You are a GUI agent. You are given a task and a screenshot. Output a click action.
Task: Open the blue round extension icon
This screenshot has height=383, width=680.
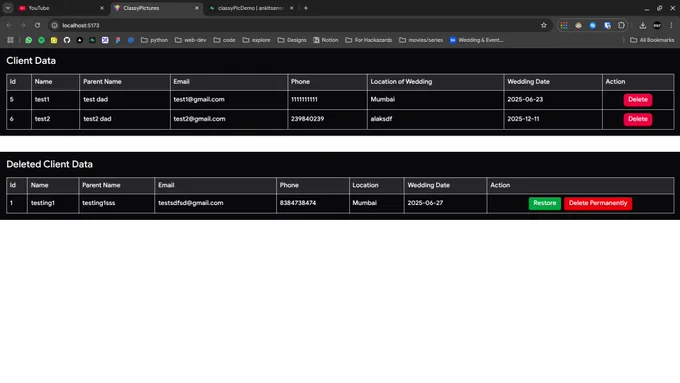(x=593, y=26)
